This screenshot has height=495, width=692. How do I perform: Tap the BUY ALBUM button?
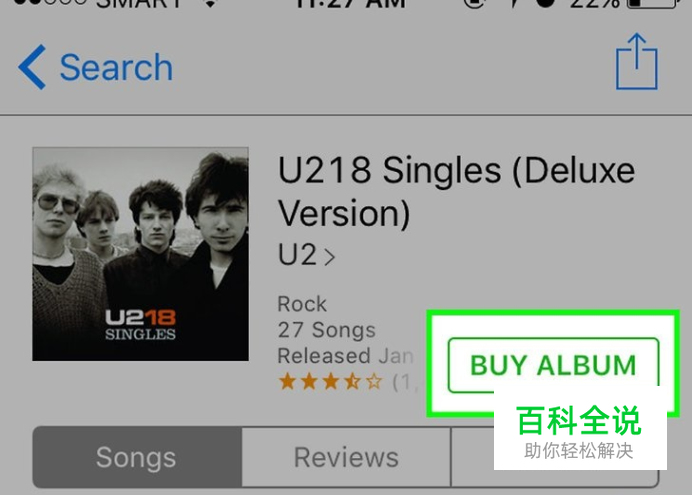click(x=553, y=365)
